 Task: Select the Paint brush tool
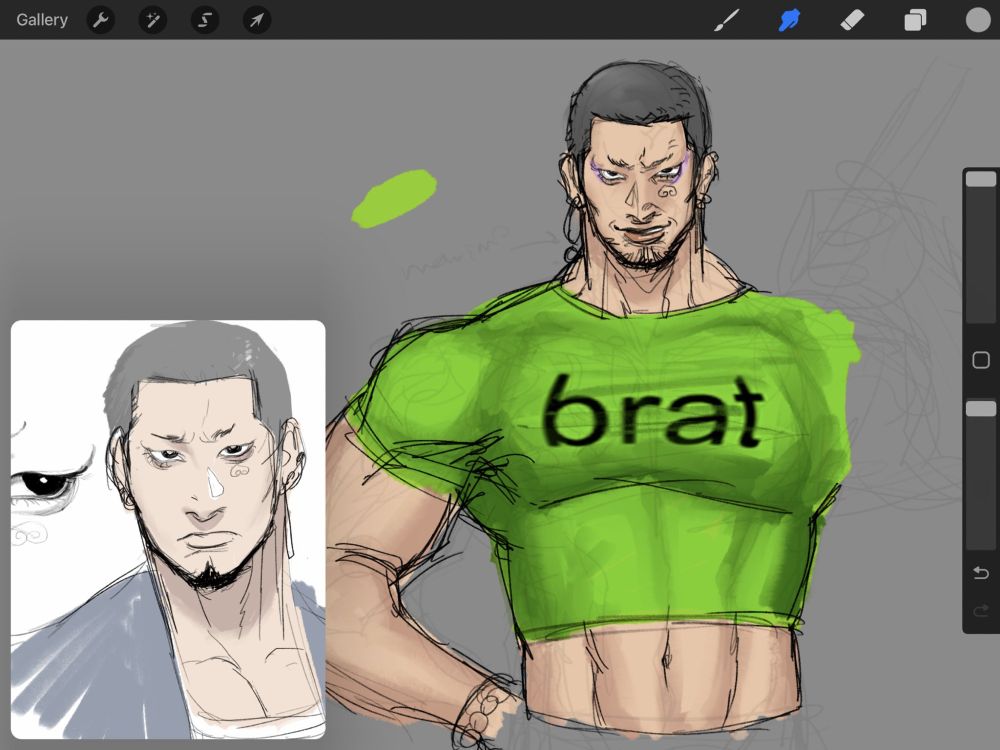(x=726, y=20)
